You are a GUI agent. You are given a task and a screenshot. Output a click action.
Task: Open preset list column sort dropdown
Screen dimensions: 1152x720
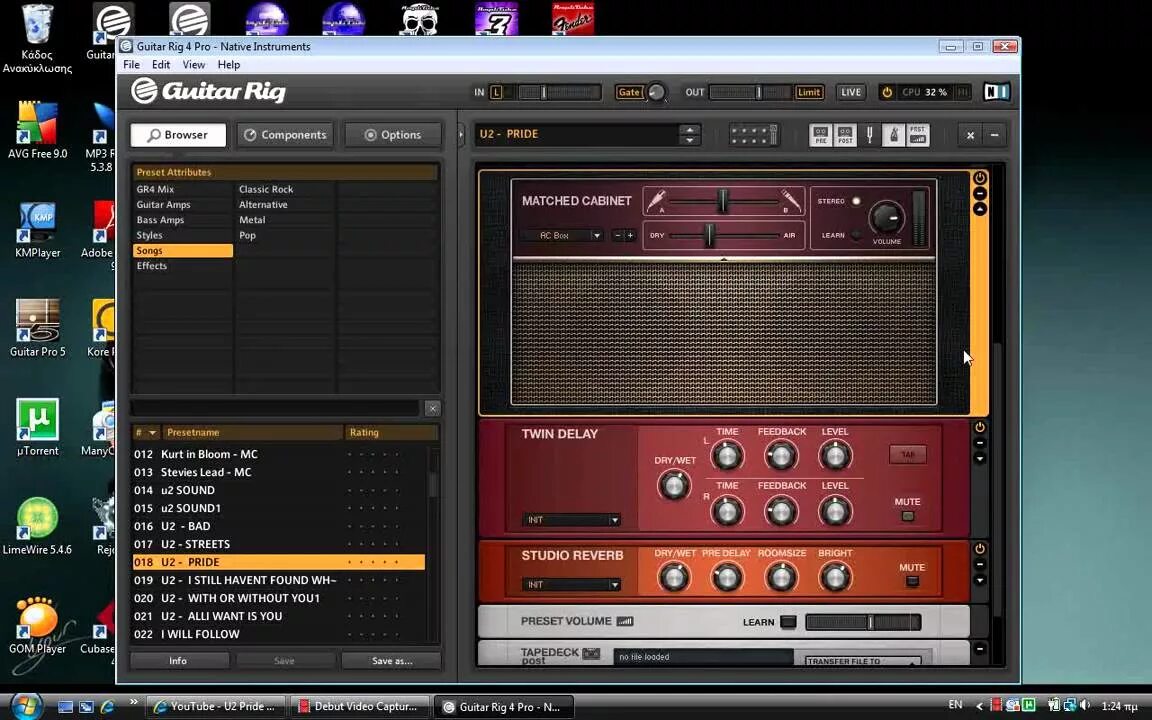[x=153, y=433]
